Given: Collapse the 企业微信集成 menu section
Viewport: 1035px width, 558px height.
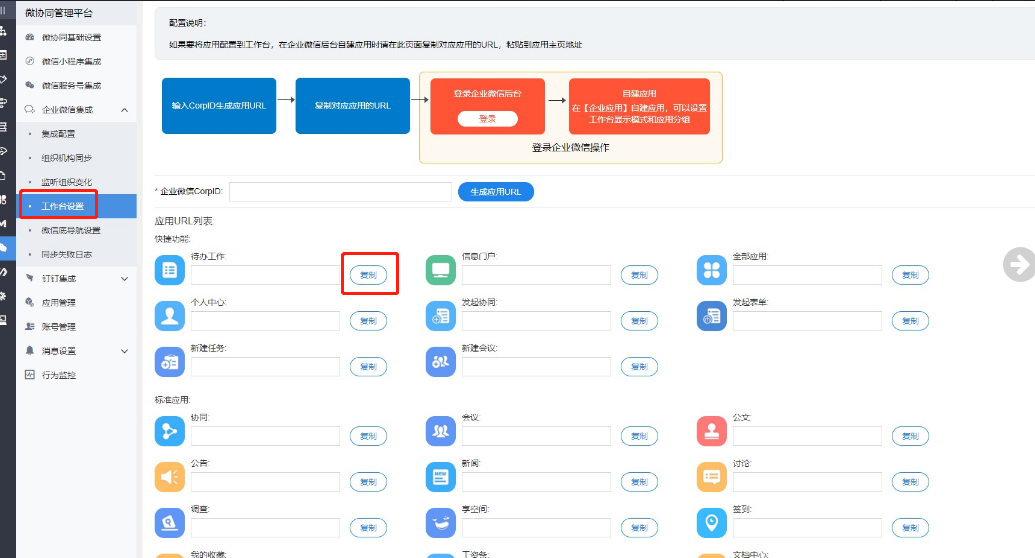Looking at the screenshot, I should click(x=124, y=110).
